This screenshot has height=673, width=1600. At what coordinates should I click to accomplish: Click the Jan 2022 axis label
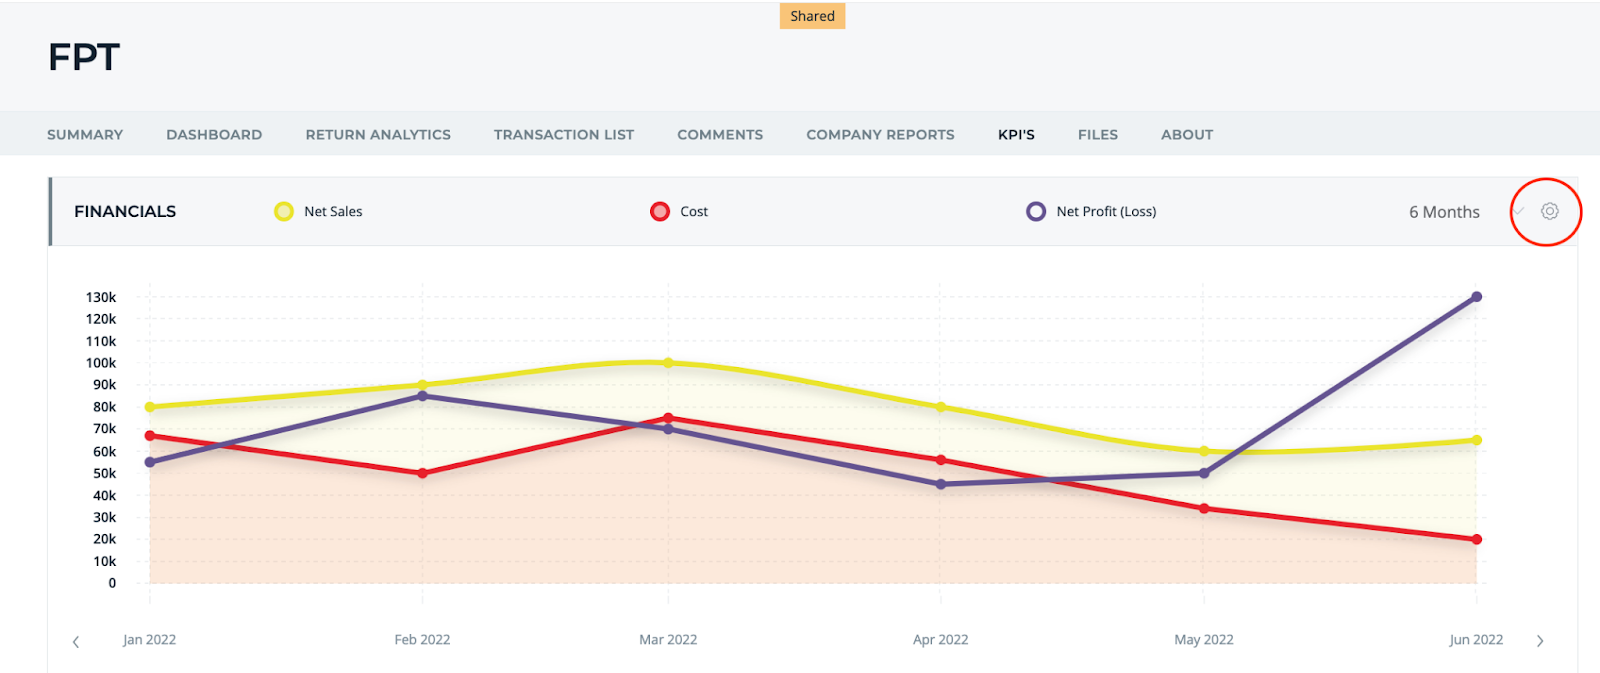(x=149, y=640)
